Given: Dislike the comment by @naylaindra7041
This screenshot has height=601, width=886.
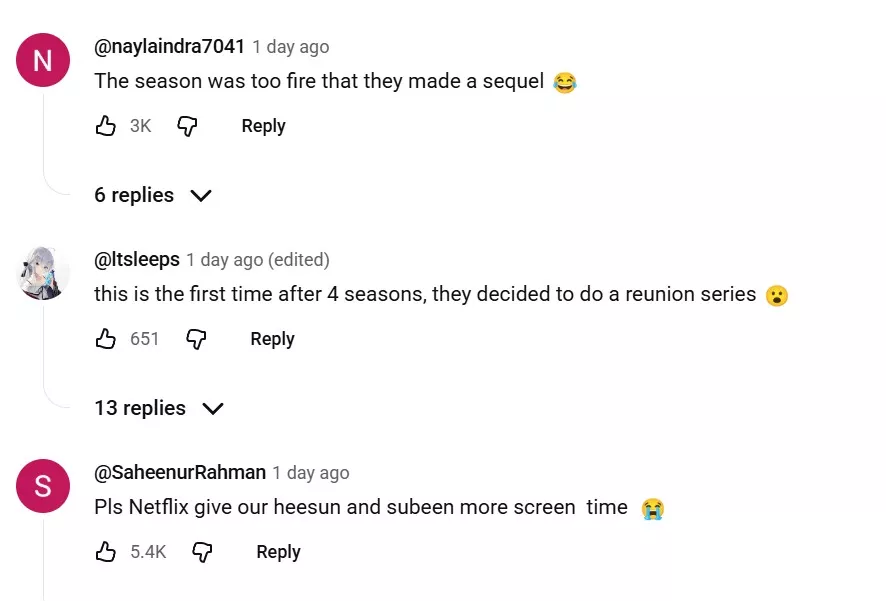Looking at the screenshot, I should click(x=187, y=126).
